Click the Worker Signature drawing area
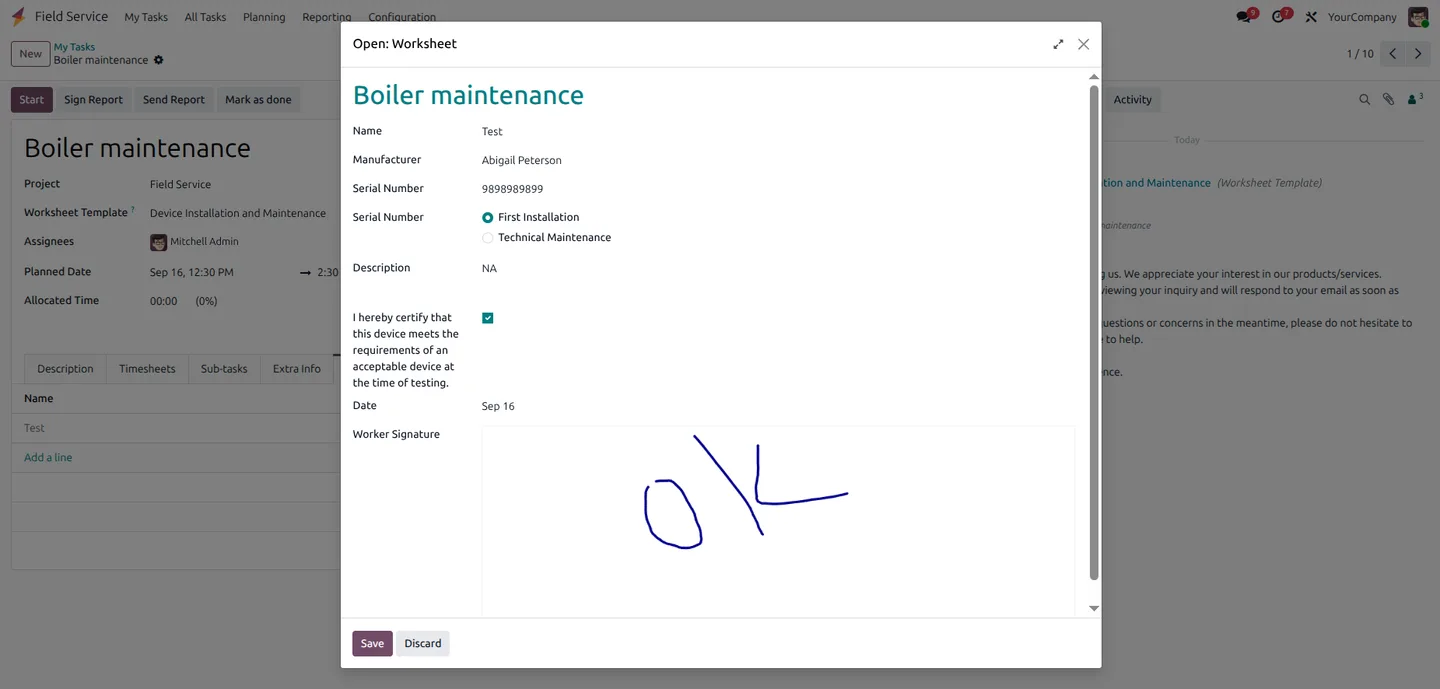 click(778, 521)
